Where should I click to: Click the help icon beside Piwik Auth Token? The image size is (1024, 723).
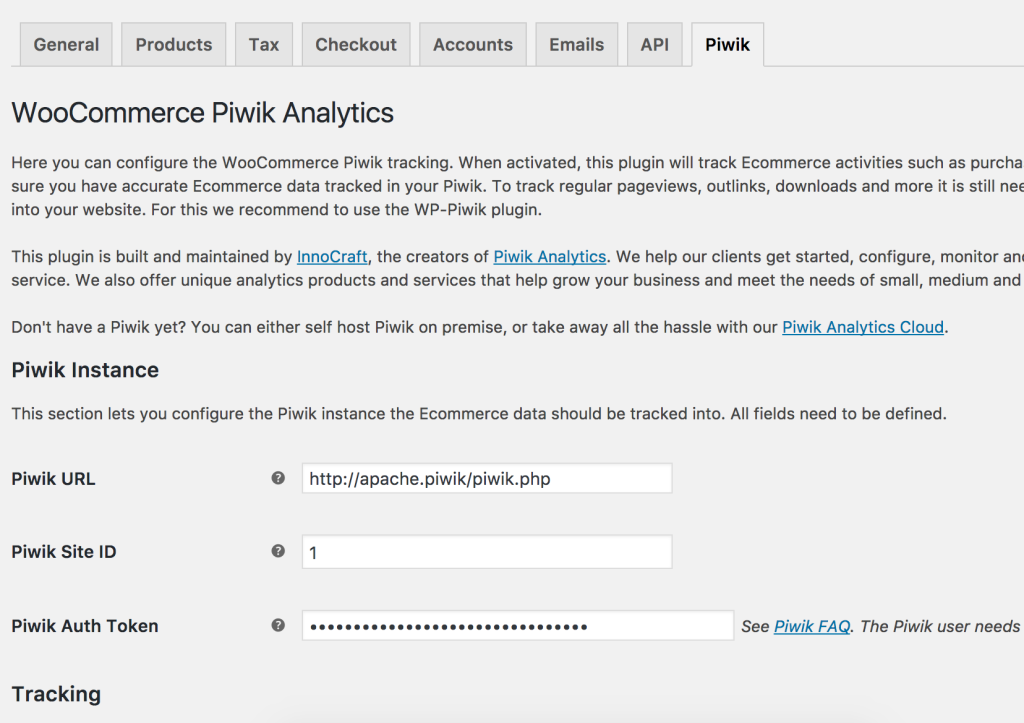click(278, 625)
